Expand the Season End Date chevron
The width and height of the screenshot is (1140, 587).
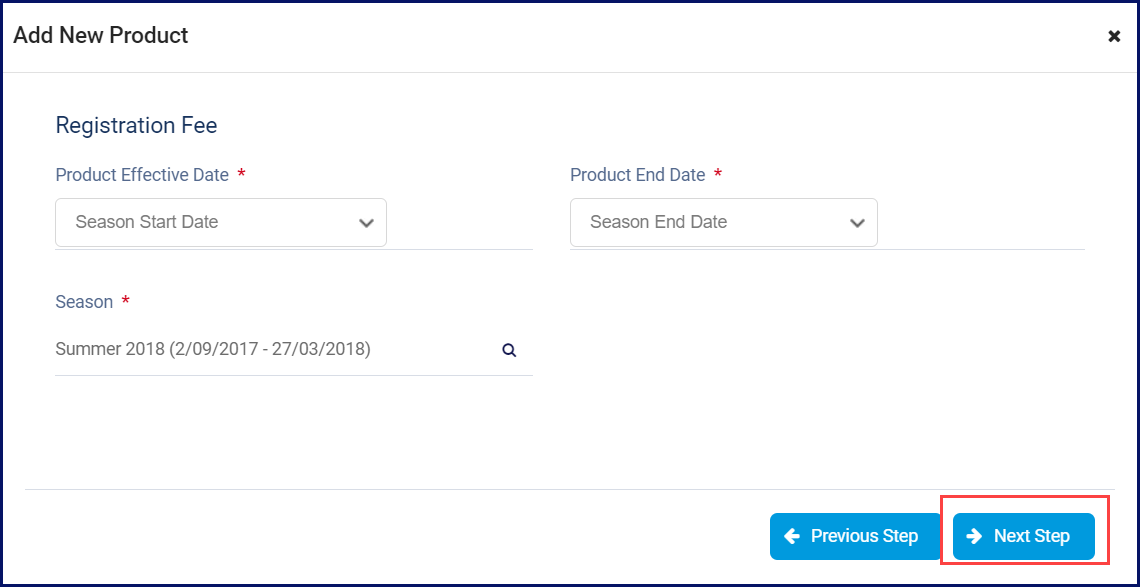[x=858, y=223]
